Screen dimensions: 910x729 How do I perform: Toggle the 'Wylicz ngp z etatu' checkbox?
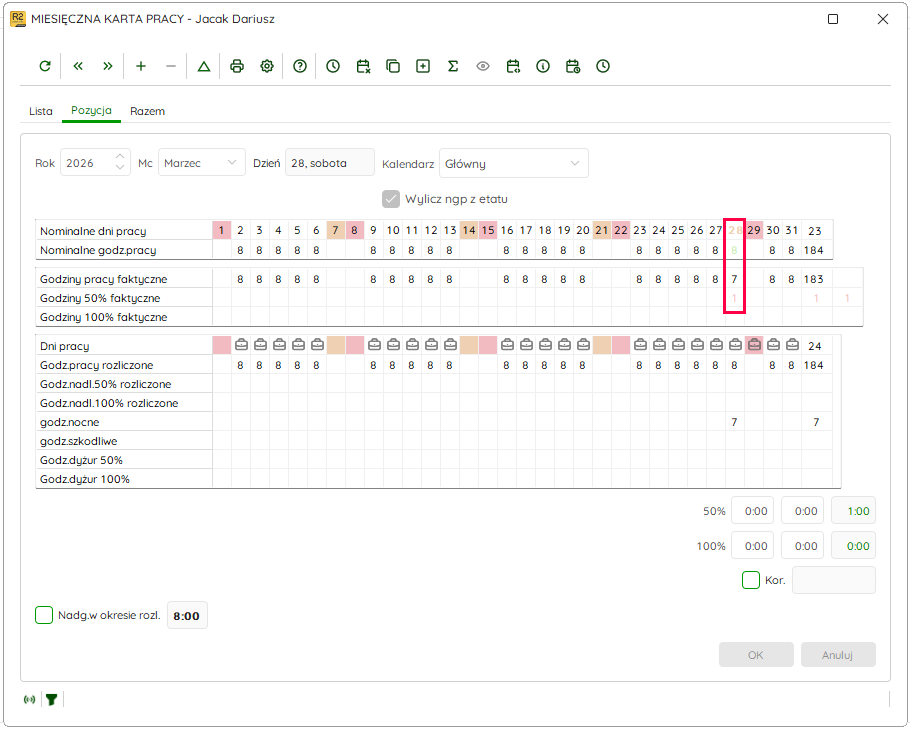tap(391, 199)
